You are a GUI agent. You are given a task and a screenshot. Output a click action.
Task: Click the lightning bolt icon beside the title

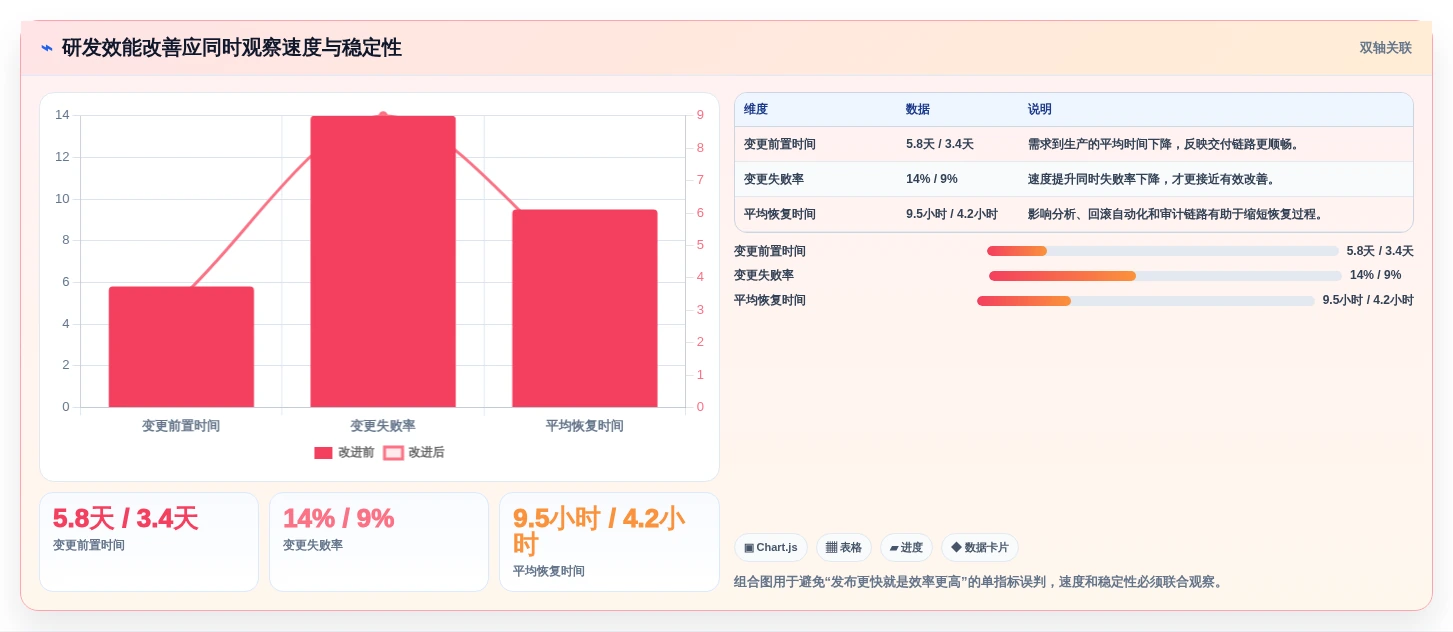(x=47, y=48)
